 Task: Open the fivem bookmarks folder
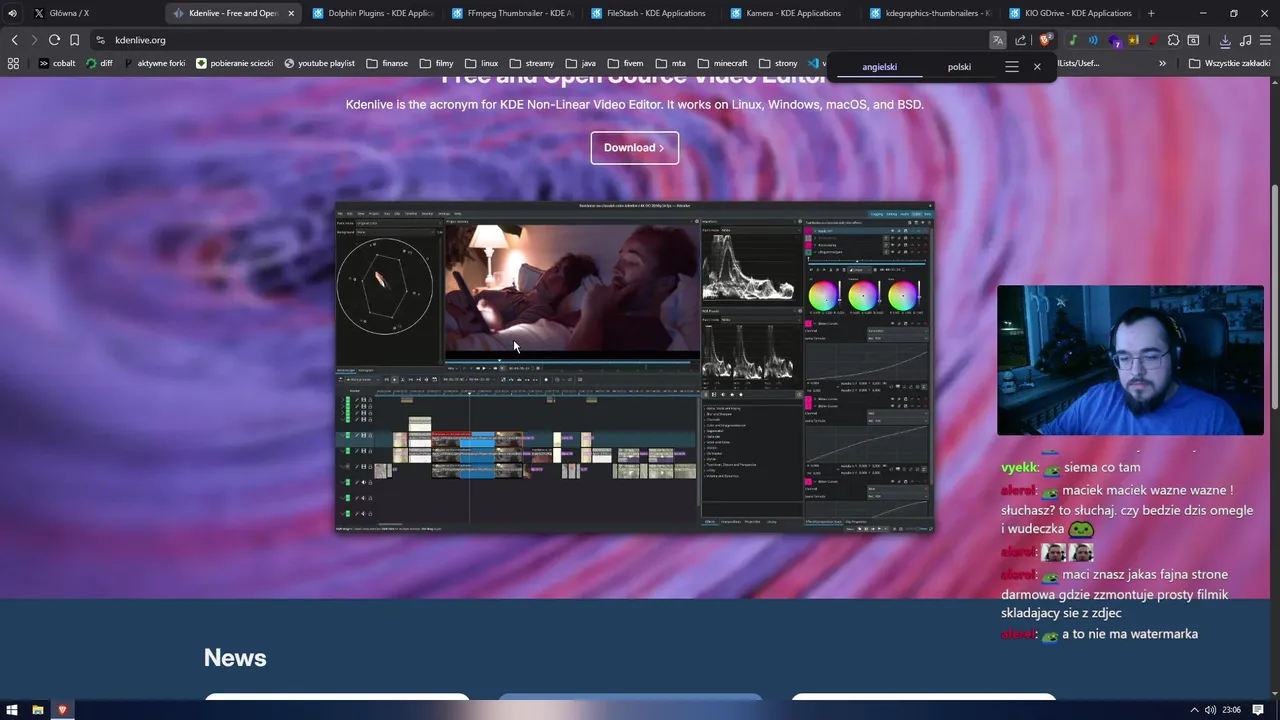point(625,63)
